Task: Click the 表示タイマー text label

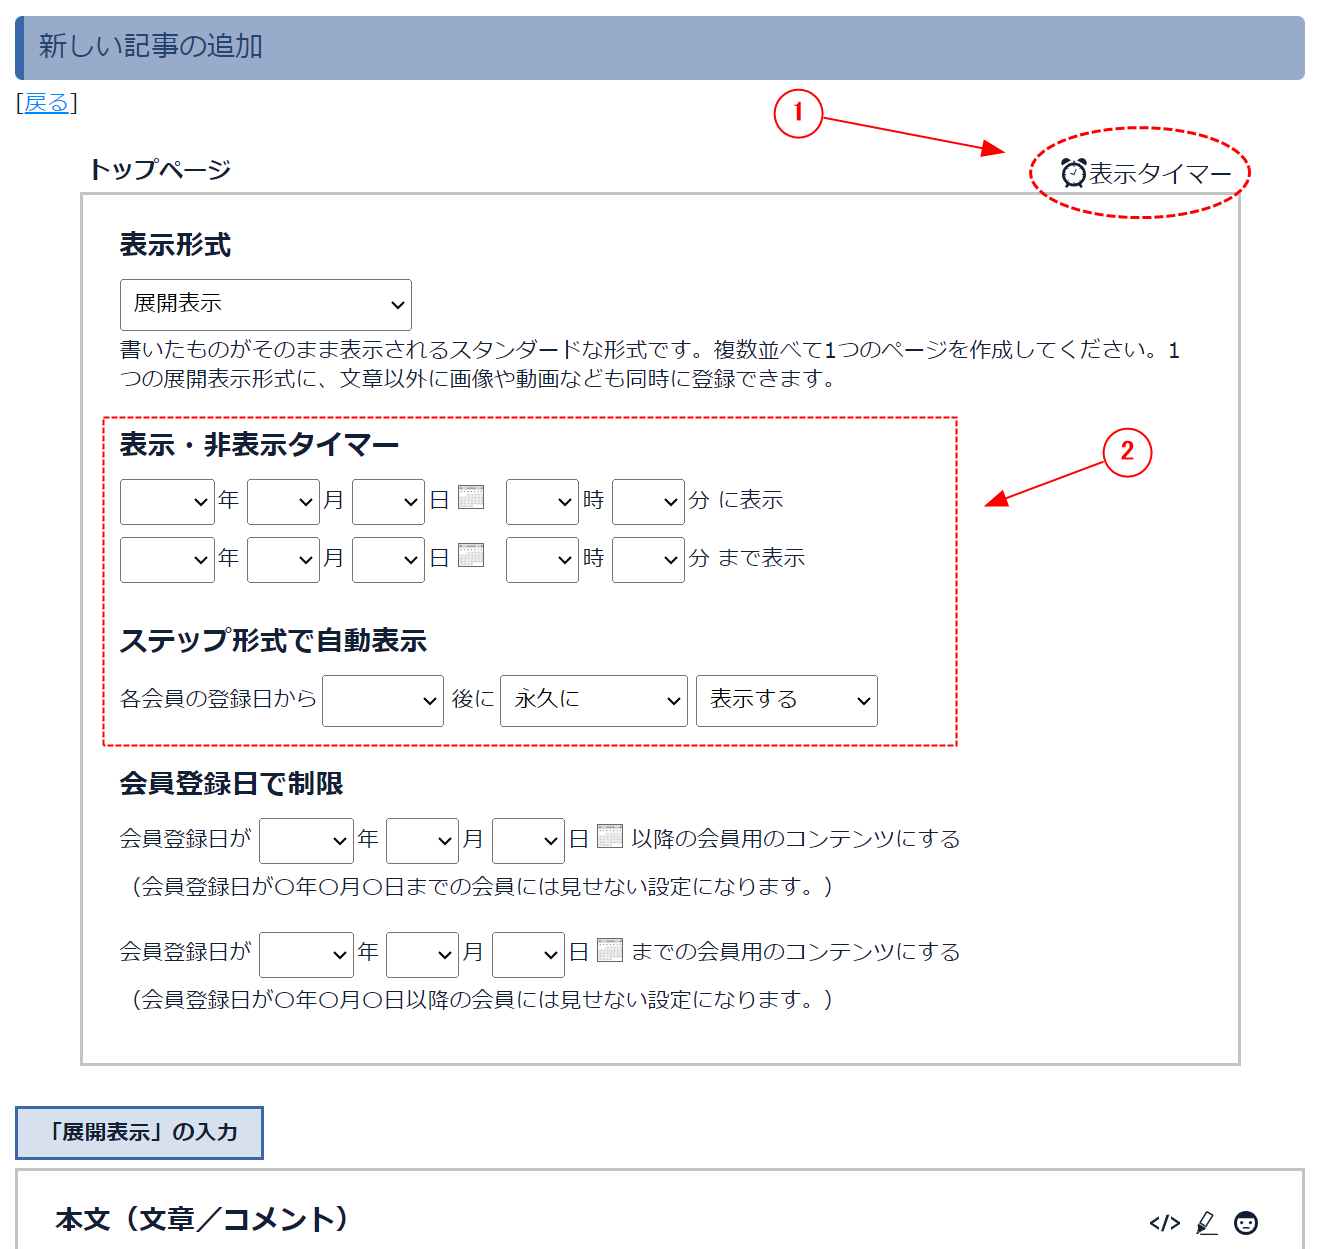Action: pyautogui.click(x=1160, y=174)
